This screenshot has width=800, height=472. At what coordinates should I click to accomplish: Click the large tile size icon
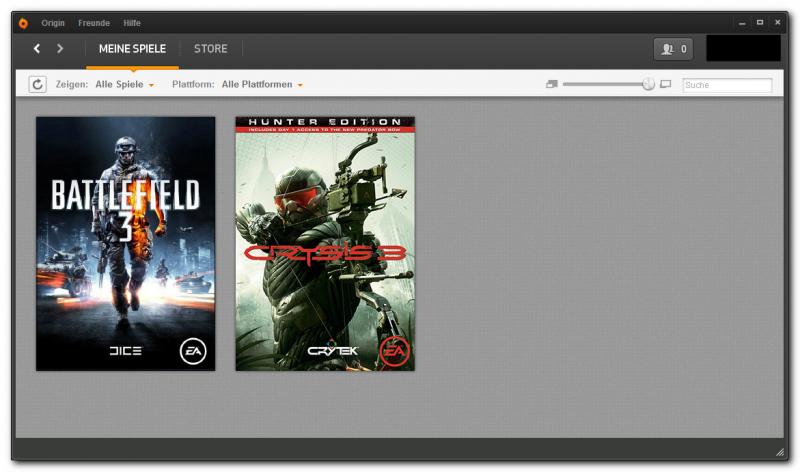(x=666, y=85)
